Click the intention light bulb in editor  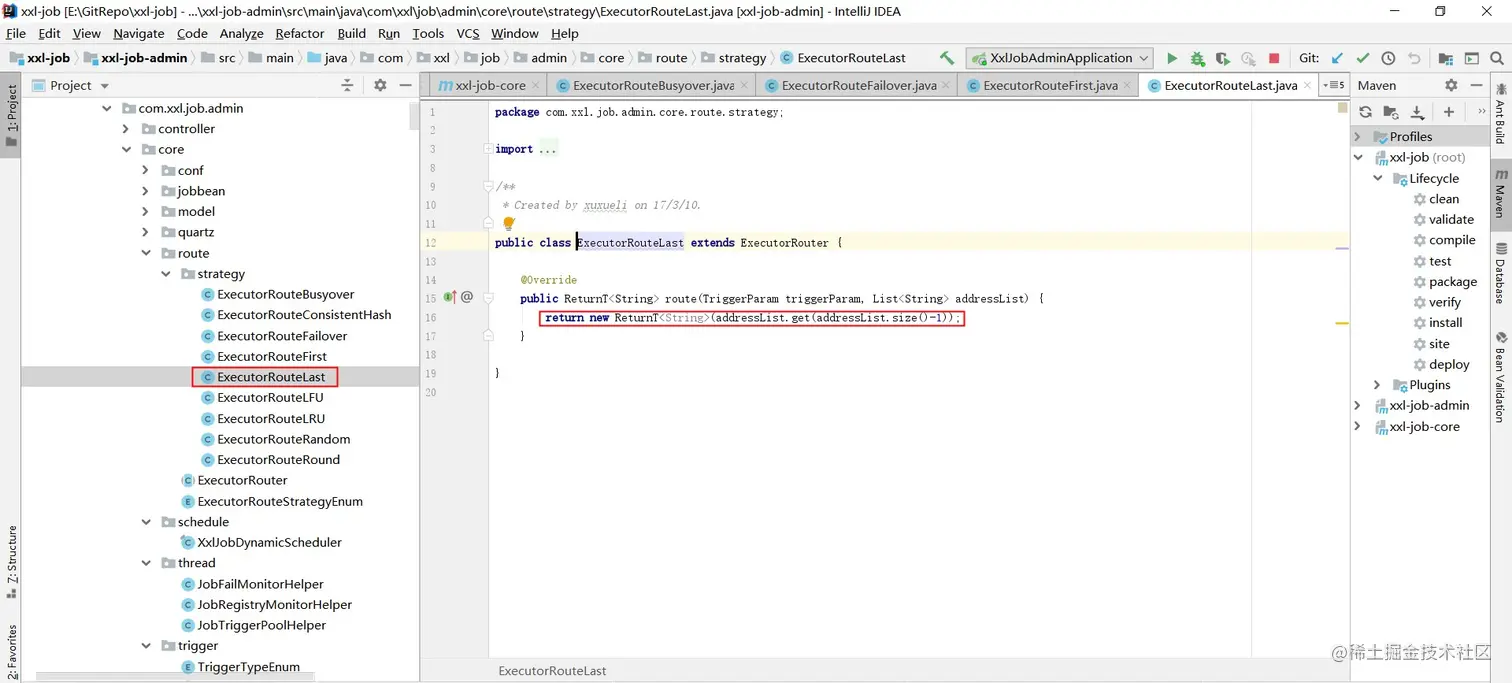508,224
